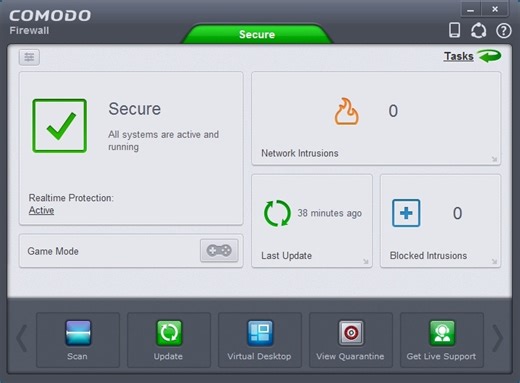Click 'All systems are active and running' text

pos(163,140)
